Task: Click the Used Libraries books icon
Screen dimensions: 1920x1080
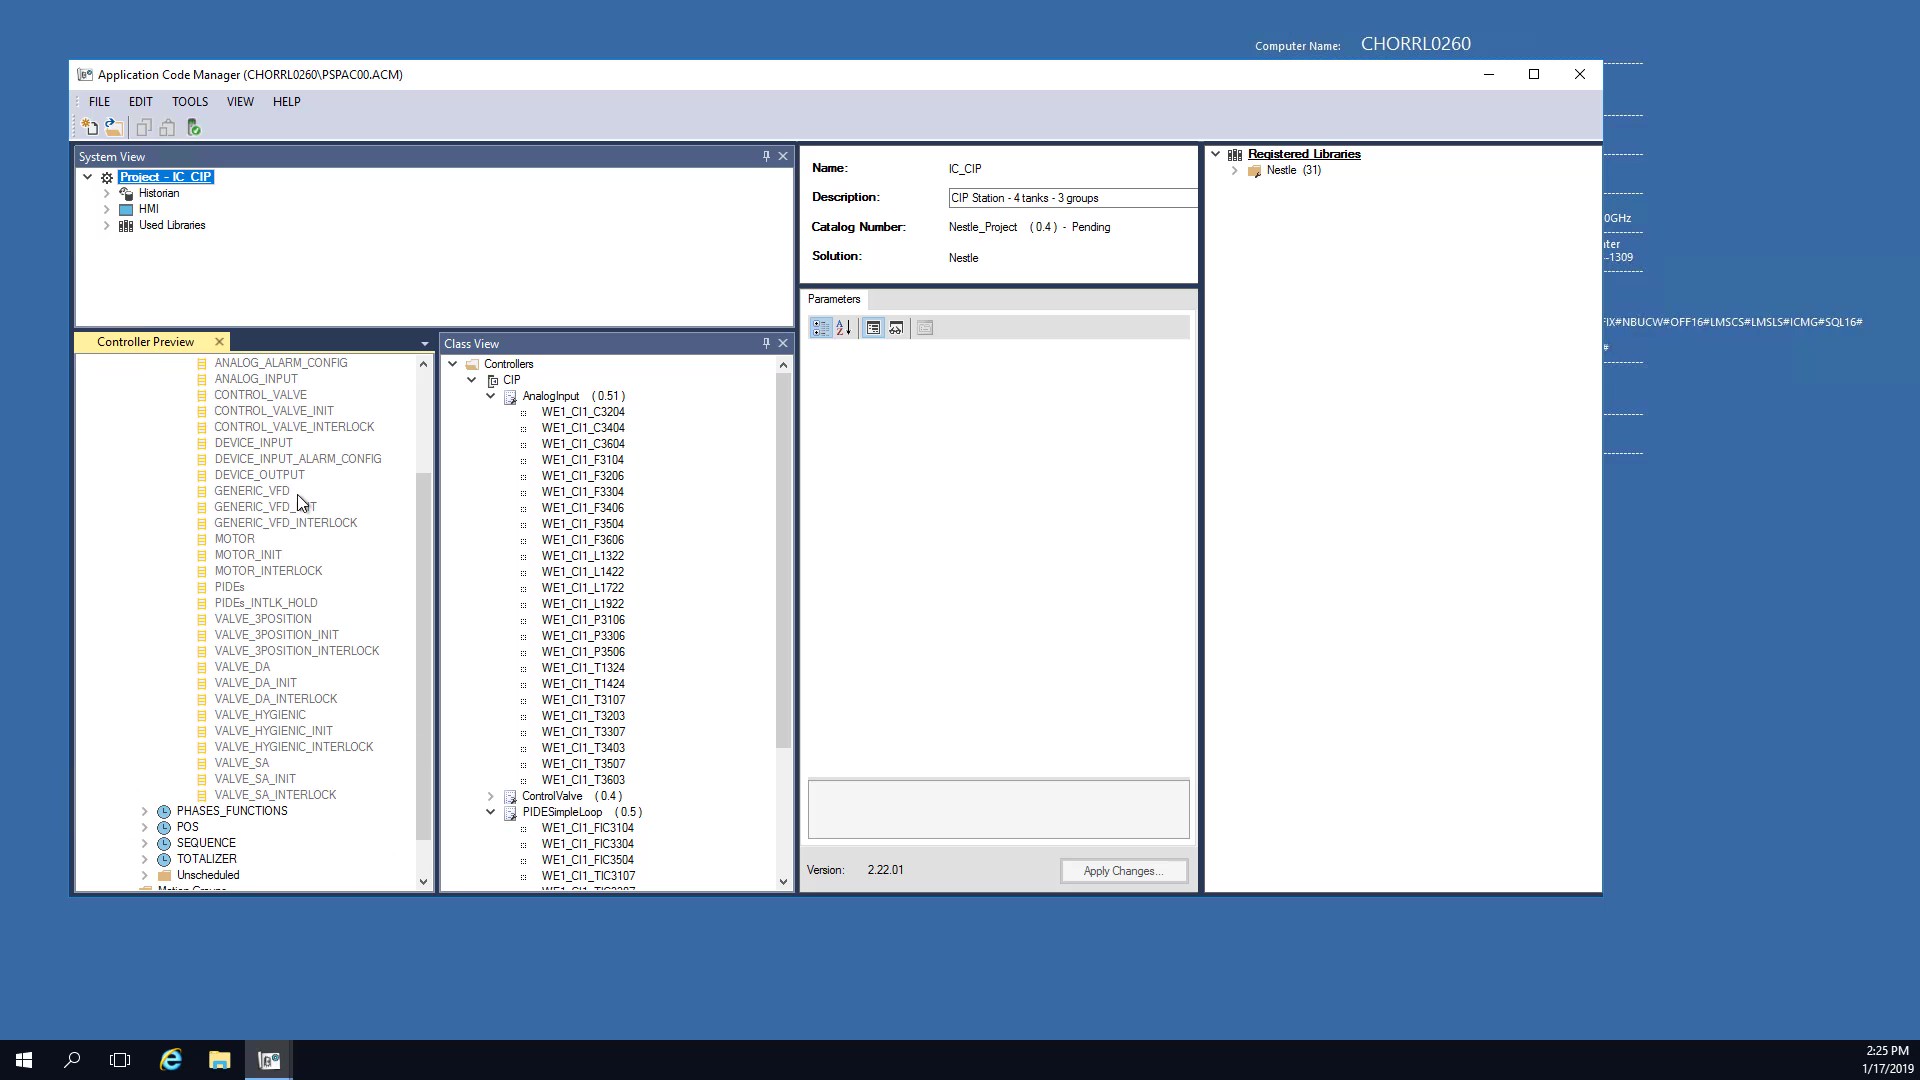Action: (x=126, y=225)
